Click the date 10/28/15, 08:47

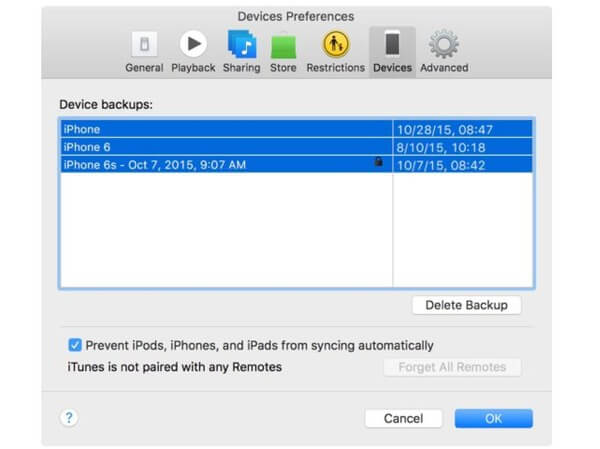click(445, 130)
